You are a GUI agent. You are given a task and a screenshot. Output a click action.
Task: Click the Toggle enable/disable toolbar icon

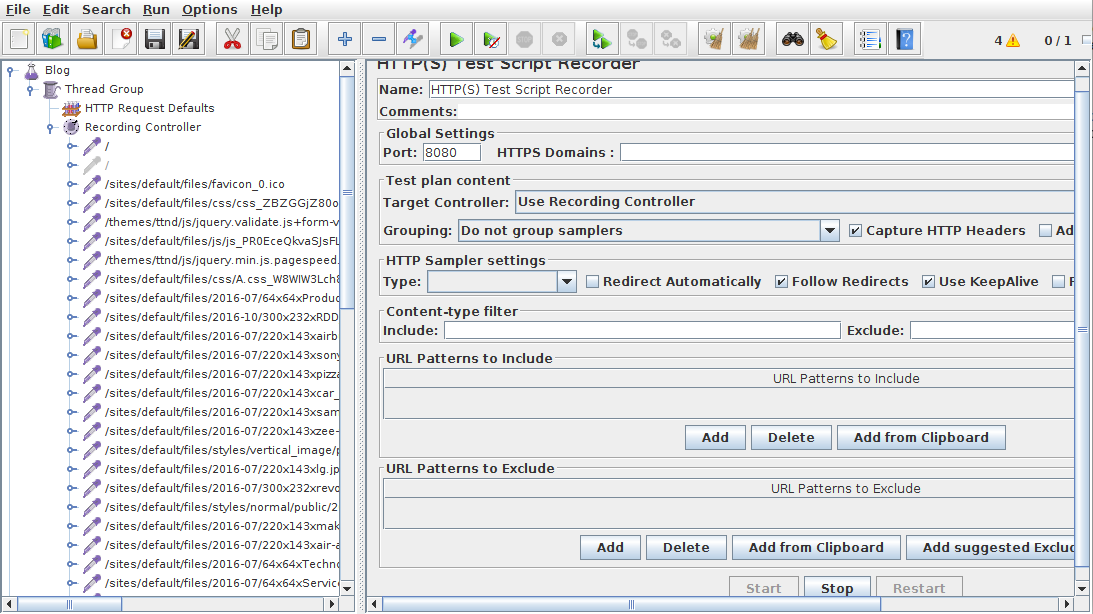click(x=413, y=39)
